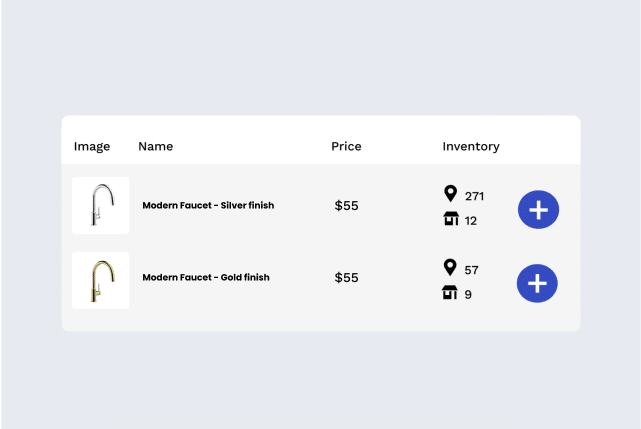Add the Gold finish faucet with plus button

tap(537, 283)
